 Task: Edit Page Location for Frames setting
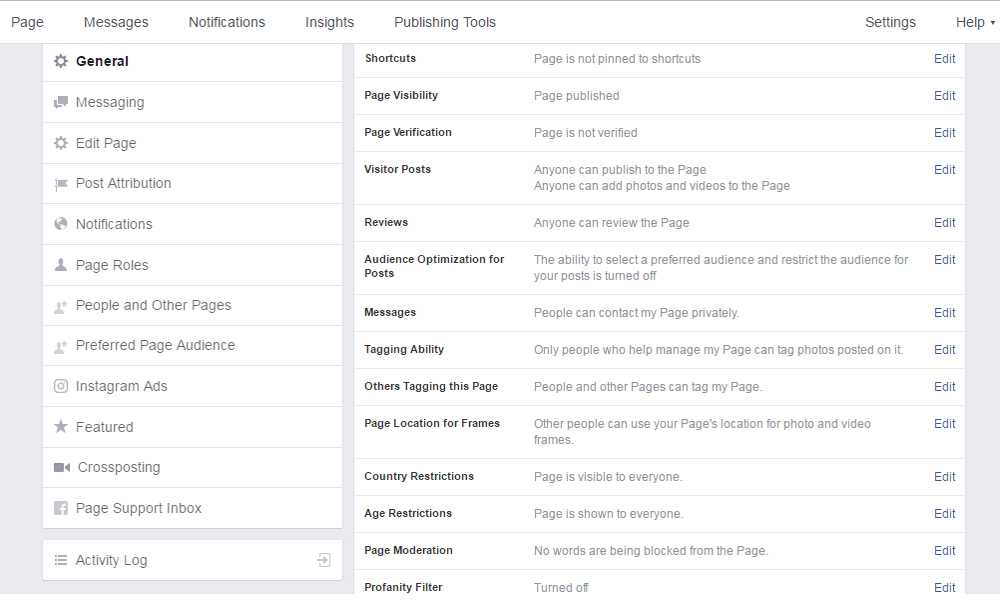click(x=945, y=424)
